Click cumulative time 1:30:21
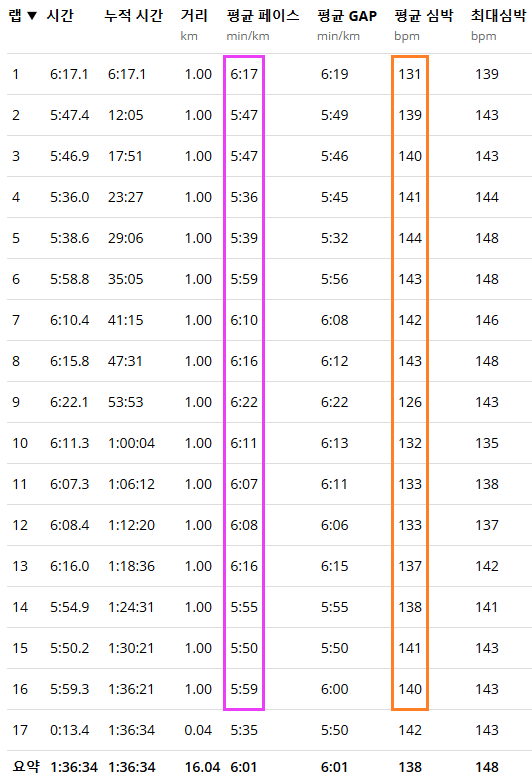Screen dimensions: 532x784 (x=132, y=648)
